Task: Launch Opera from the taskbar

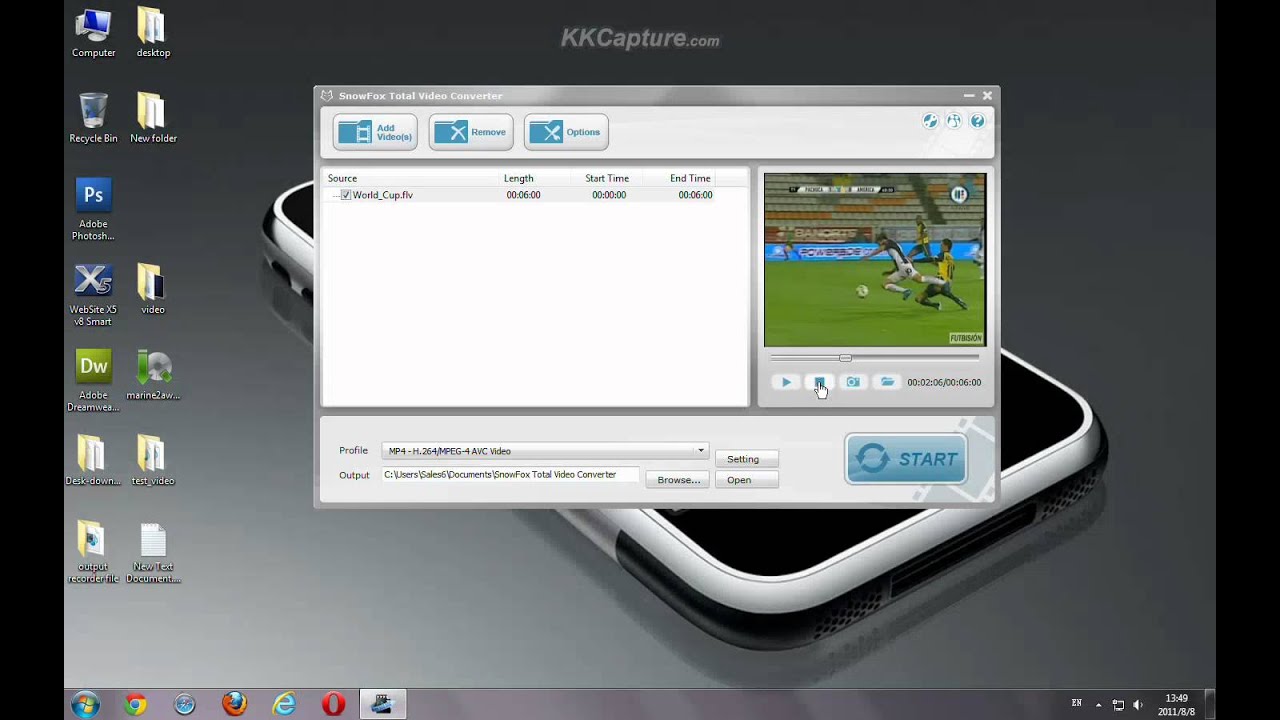Action: coord(334,704)
